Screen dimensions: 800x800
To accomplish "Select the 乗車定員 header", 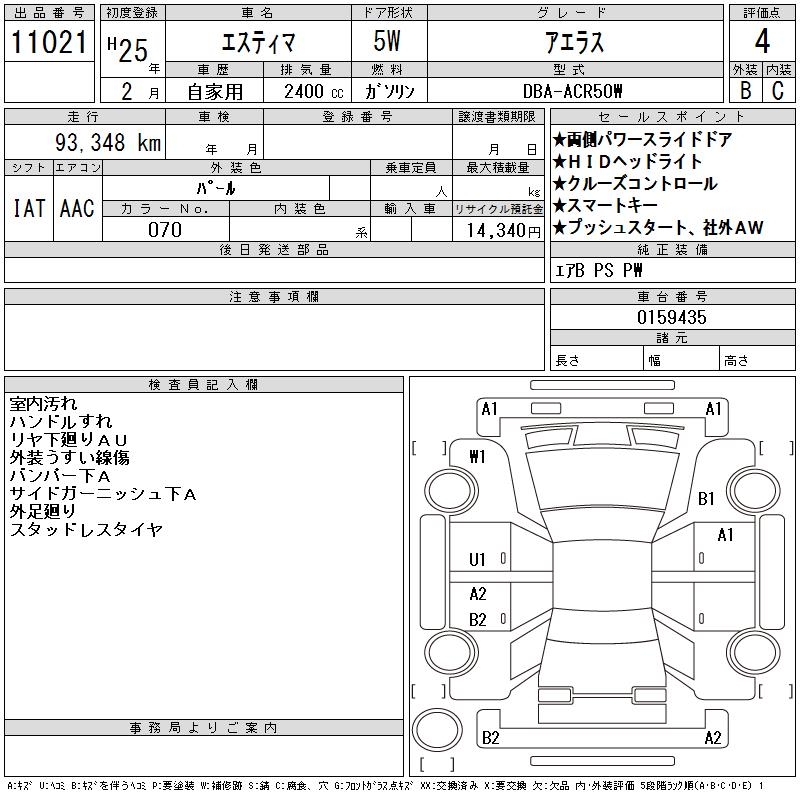I will [x=411, y=168].
